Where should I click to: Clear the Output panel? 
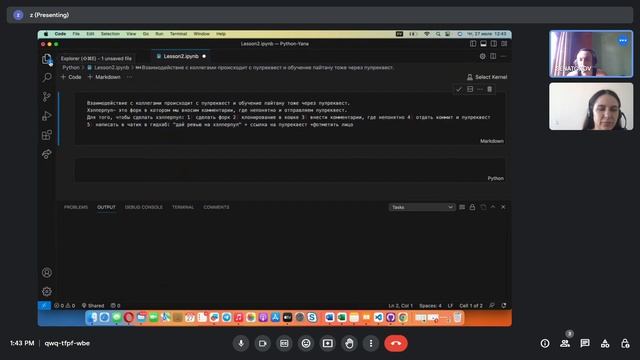[462, 207]
